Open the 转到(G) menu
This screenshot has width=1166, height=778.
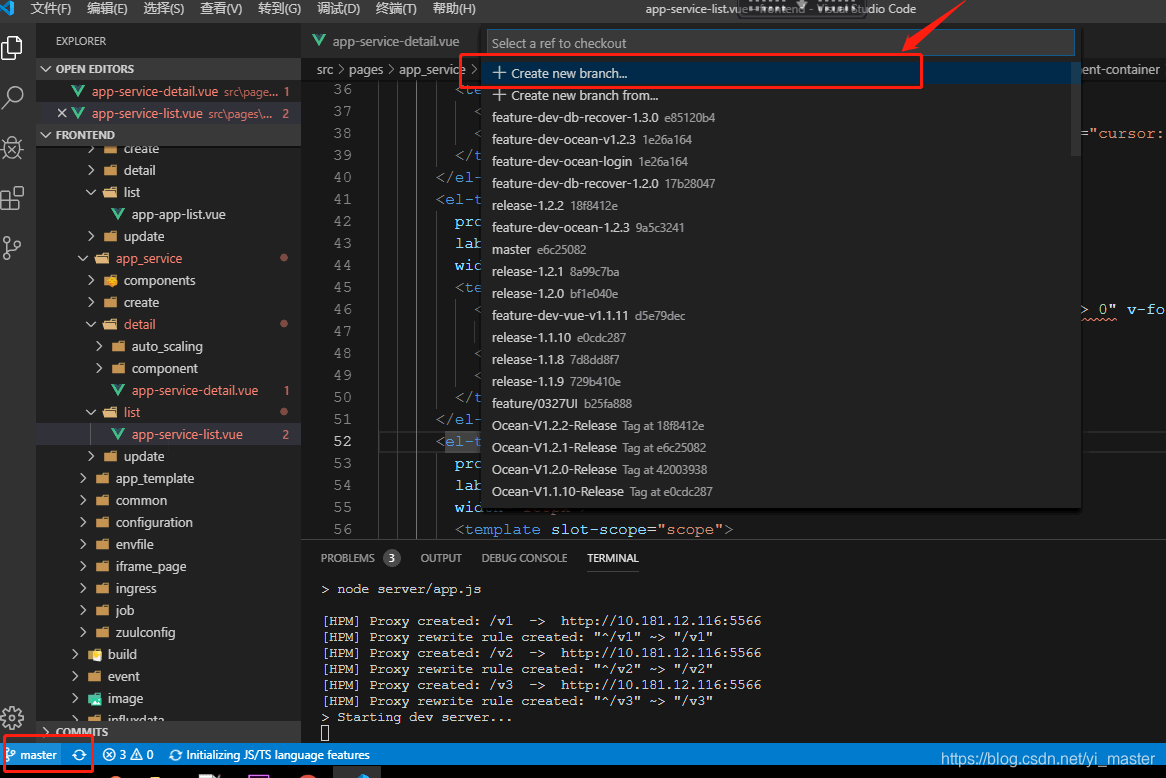(280, 9)
